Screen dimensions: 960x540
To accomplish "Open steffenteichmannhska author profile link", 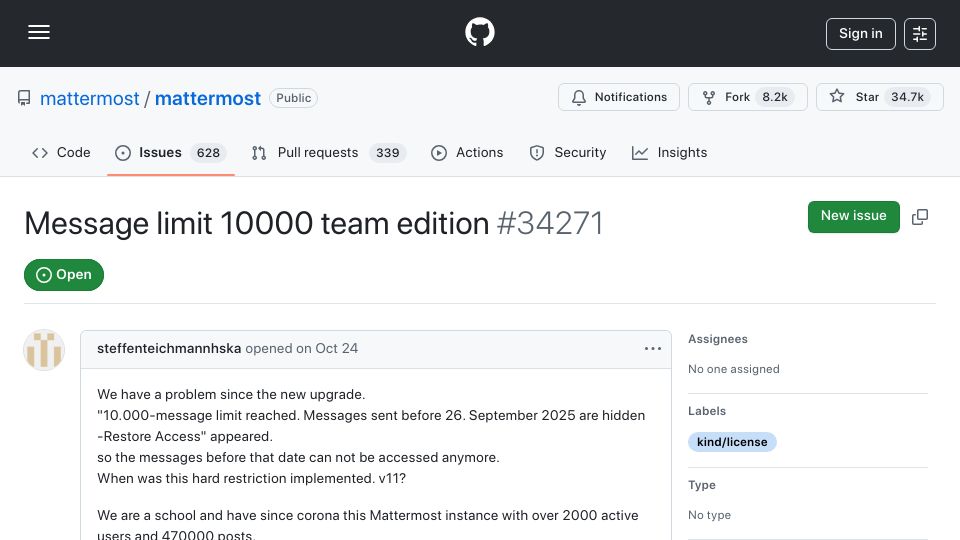I will tap(169, 348).
